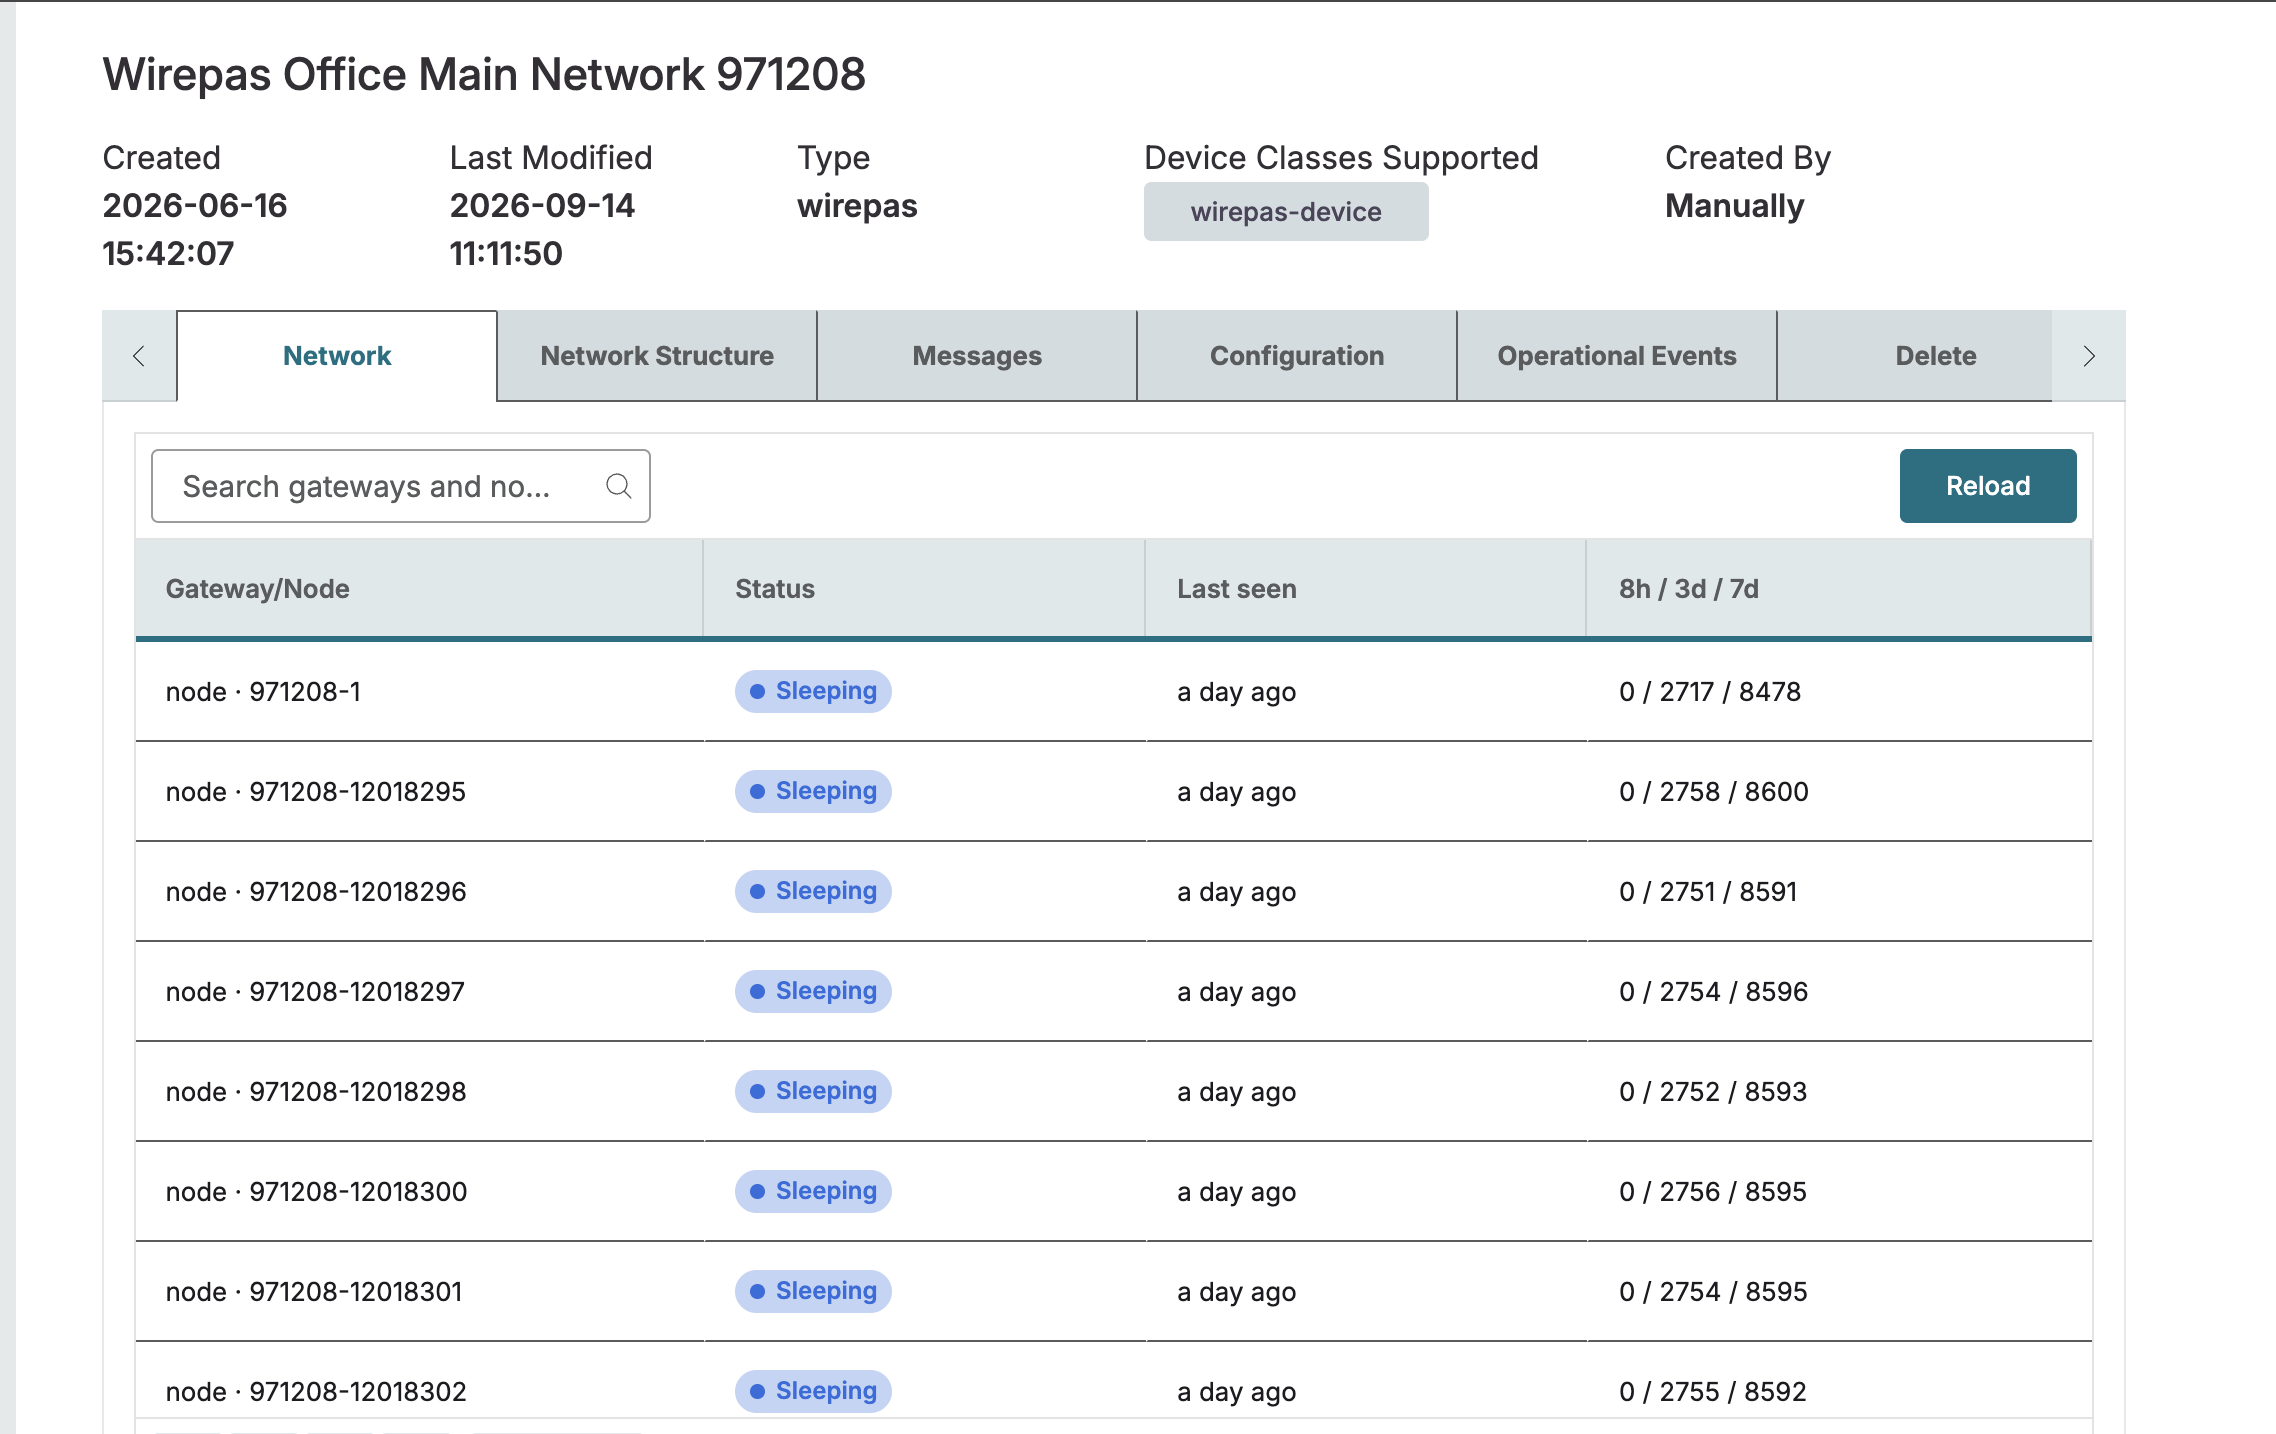Click Sleeping status of node 971208-12018300
The image size is (2276, 1434).
pos(813,1192)
